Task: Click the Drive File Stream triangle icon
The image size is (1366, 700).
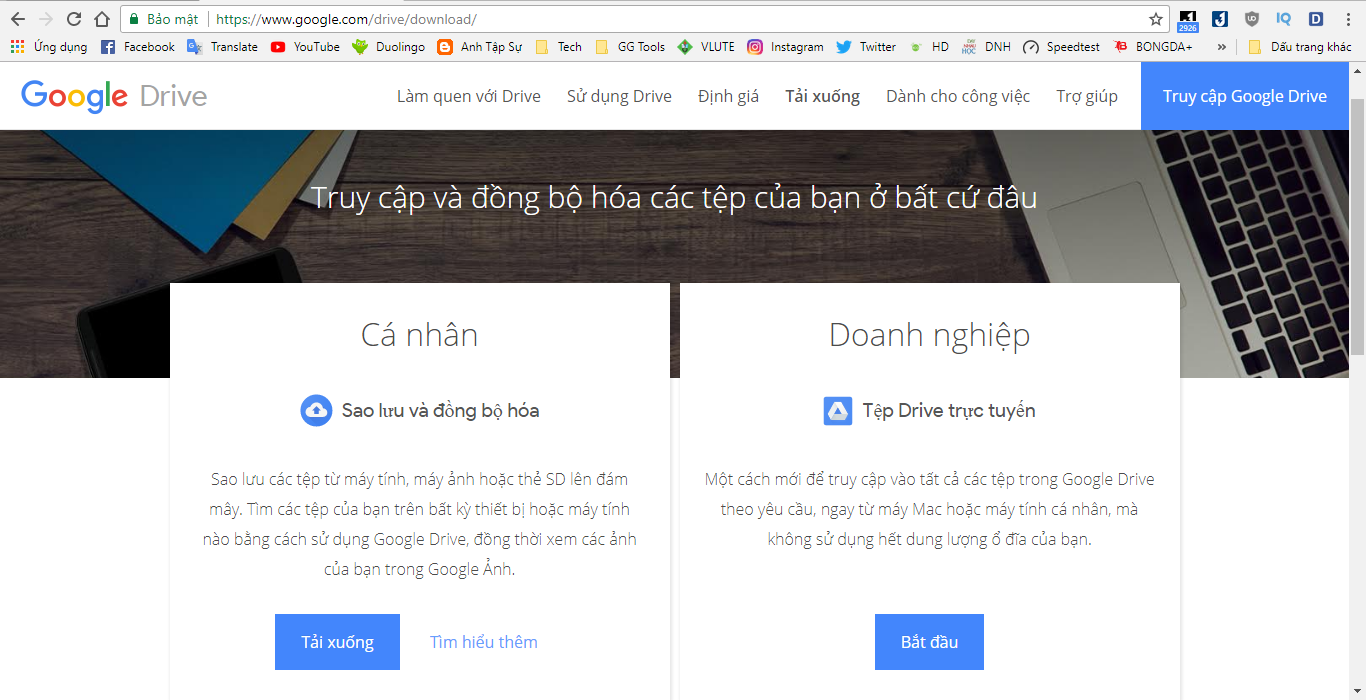Action: 838,411
